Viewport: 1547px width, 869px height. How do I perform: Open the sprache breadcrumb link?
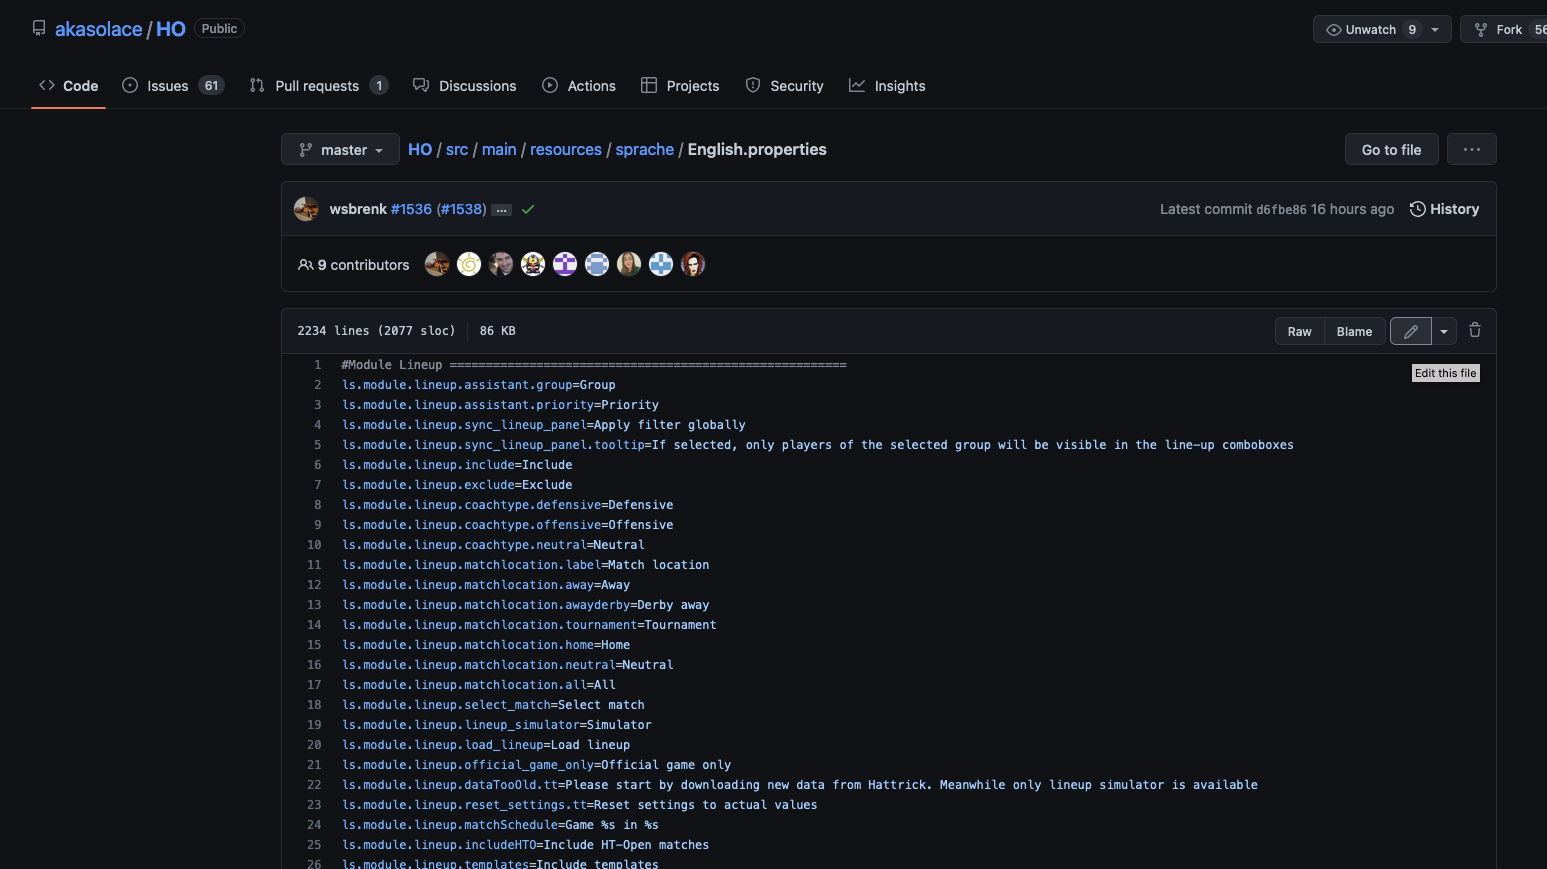[644, 149]
